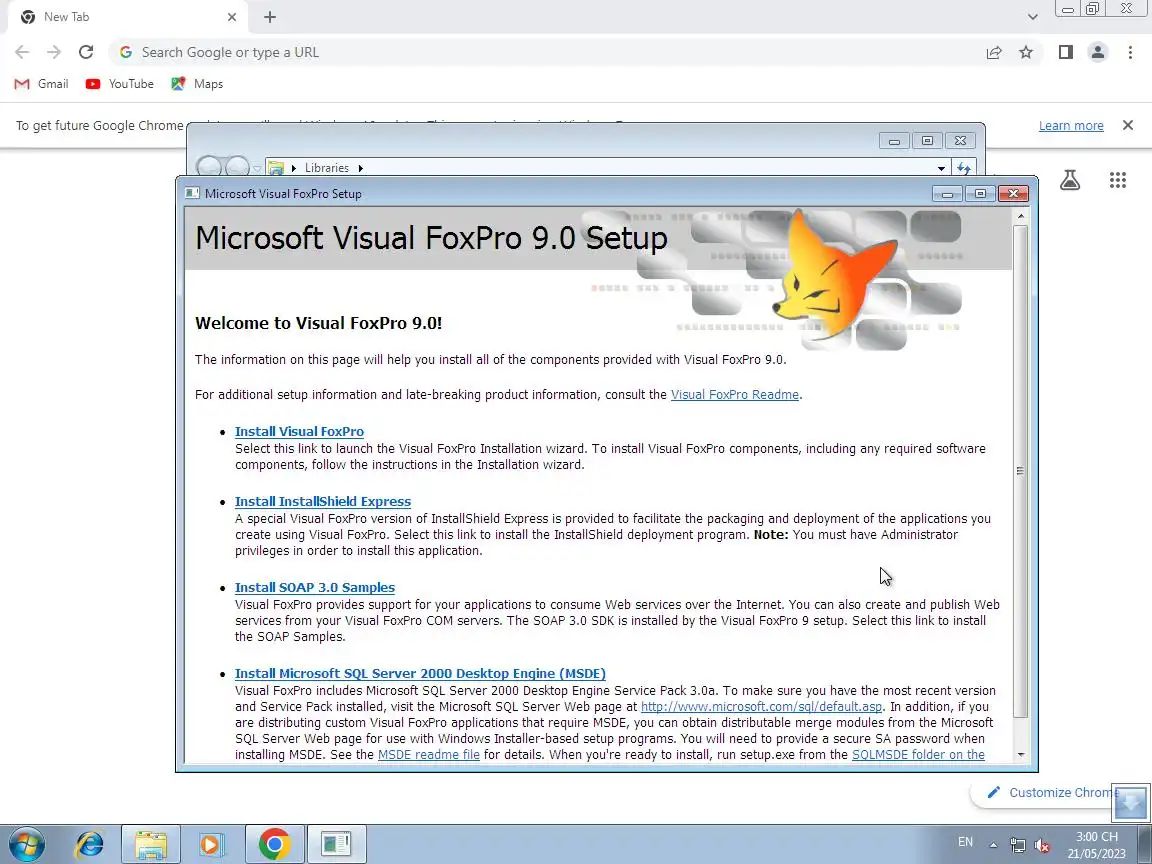This screenshot has height=864, width=1152.
Task: Bookmark this tab with star icon
Action: (1026, 52)
